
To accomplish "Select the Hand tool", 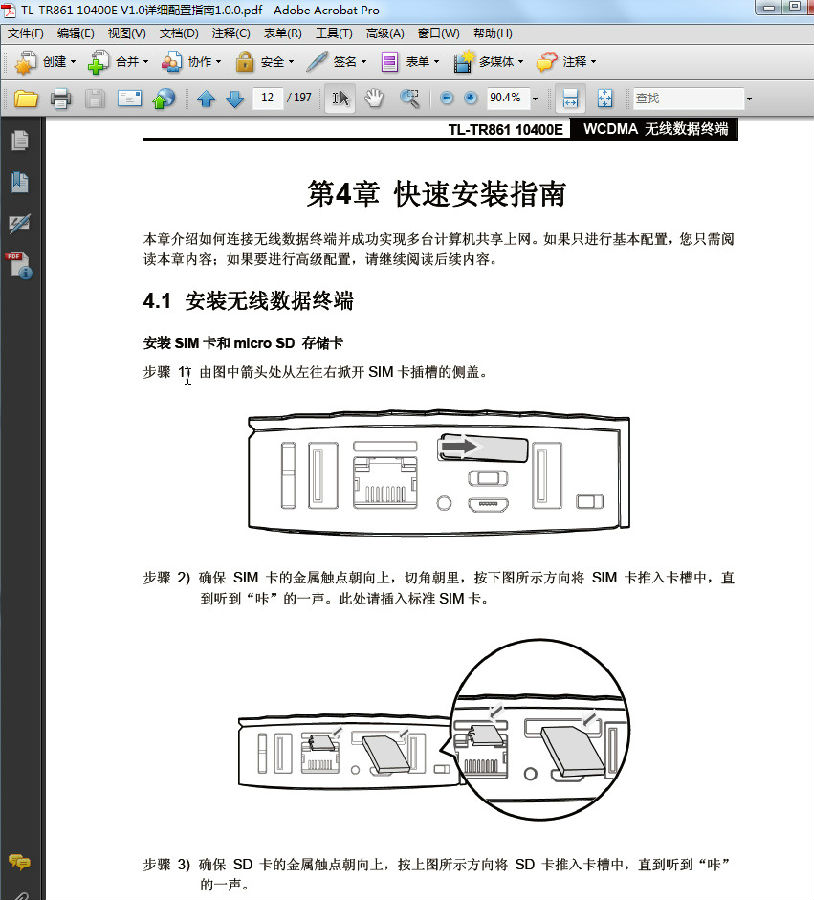I will [x=375, y=98].
